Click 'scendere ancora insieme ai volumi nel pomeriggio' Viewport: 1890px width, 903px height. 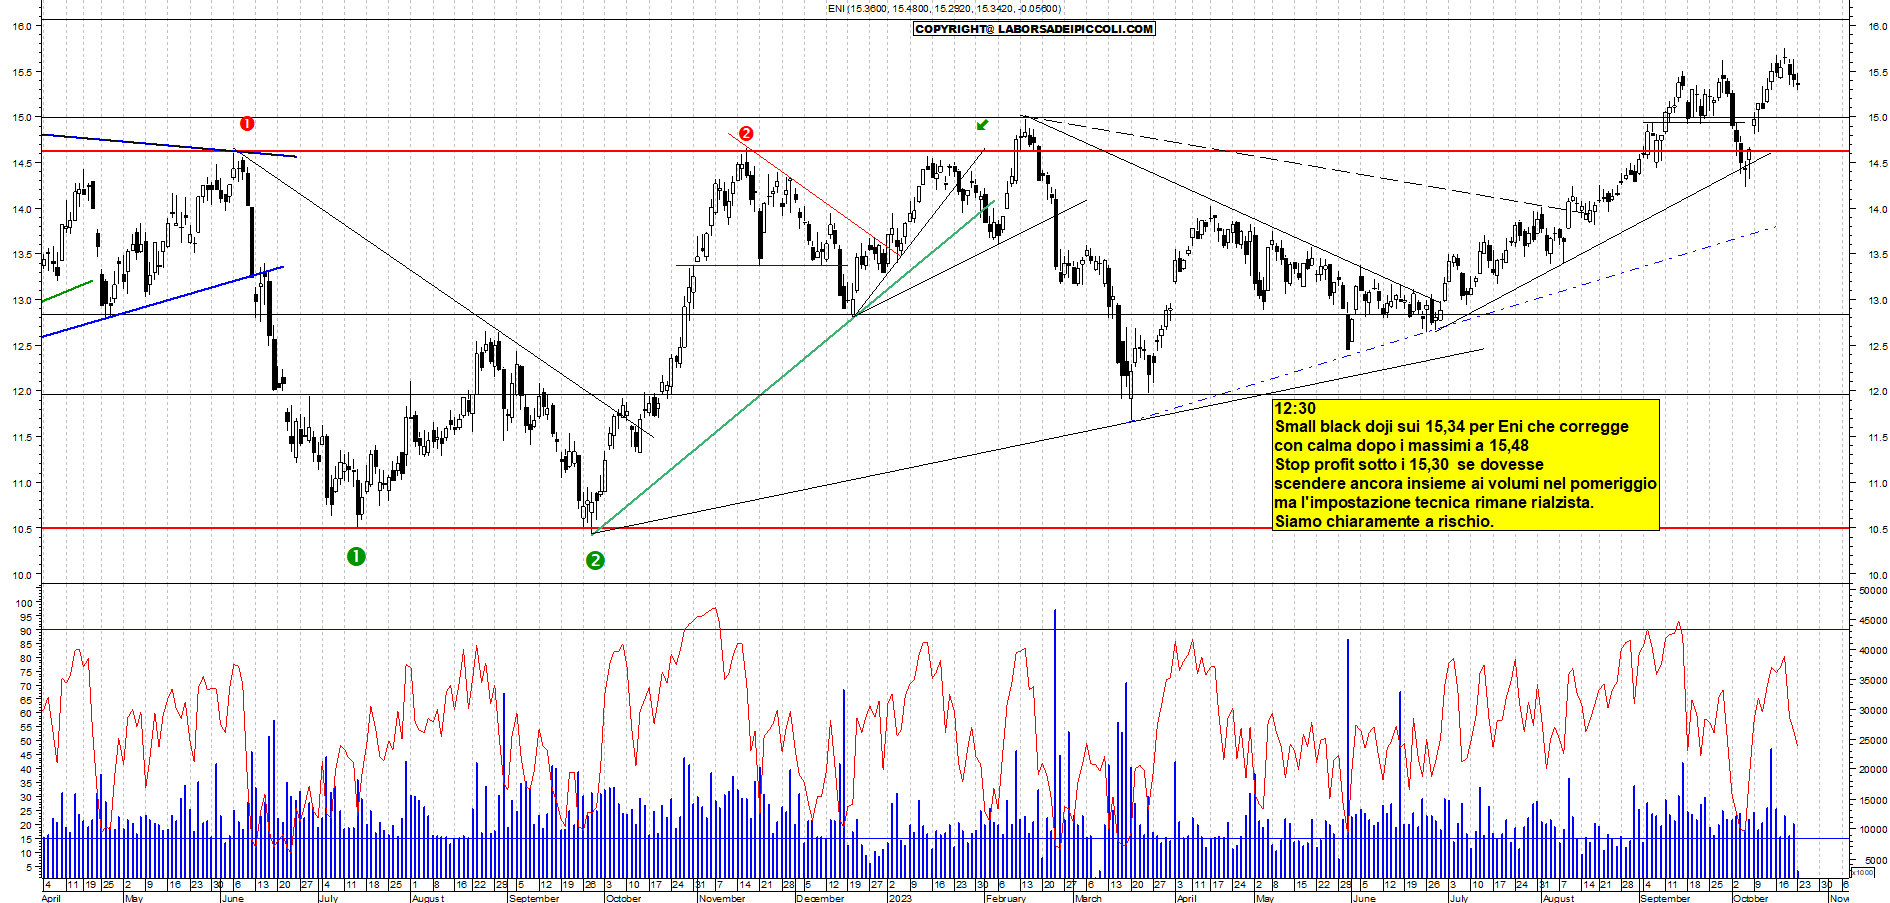(x=1466, y=484)
